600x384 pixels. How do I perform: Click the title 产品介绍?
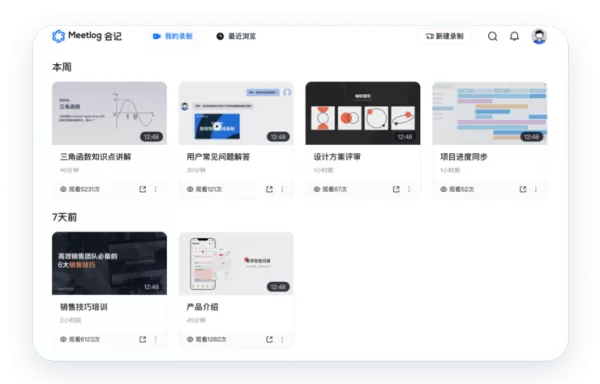(x=202, y=307)
